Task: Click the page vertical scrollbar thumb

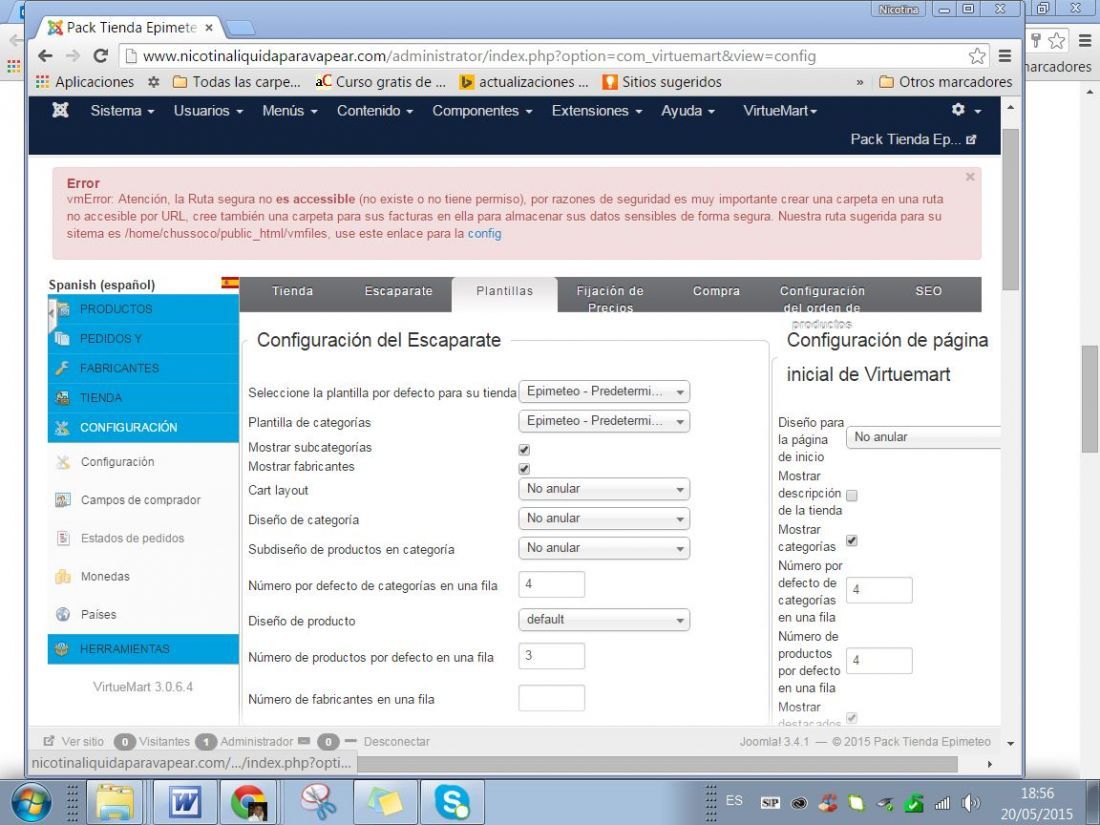Action: click(x=1010, y=209)
